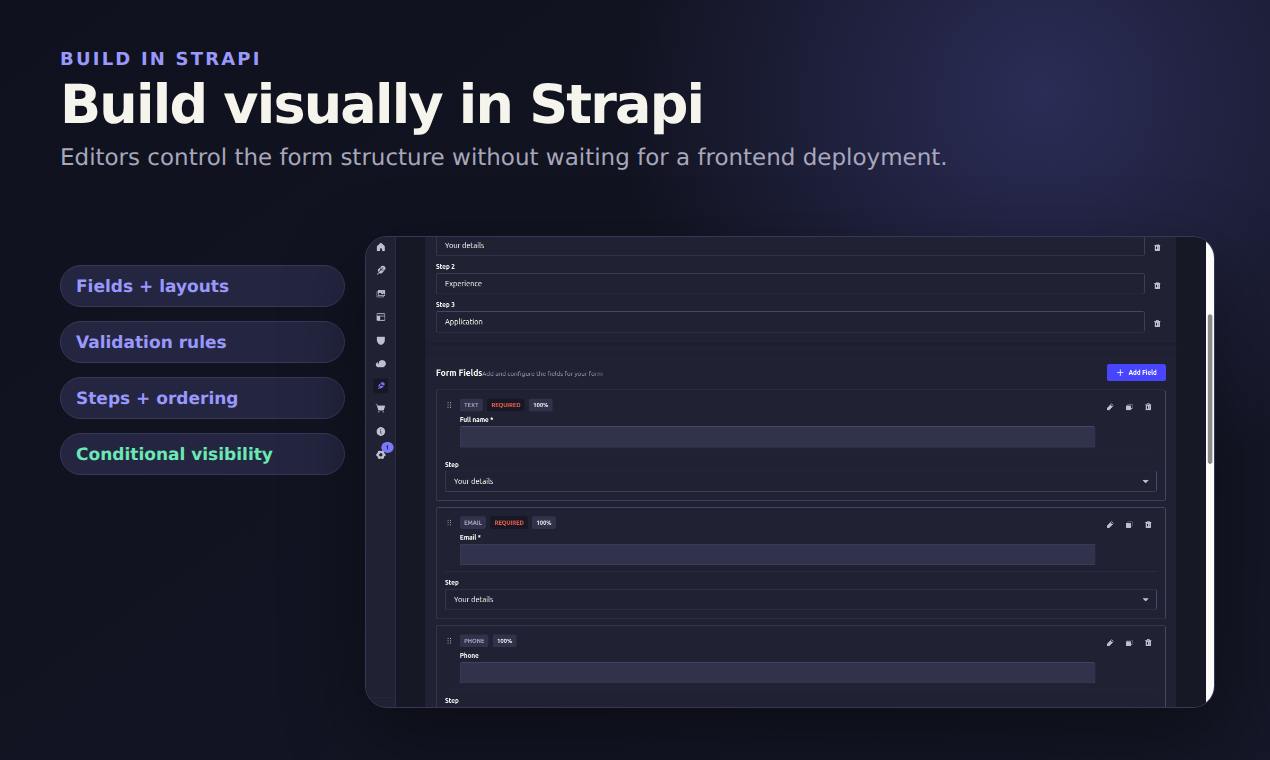Image resolution: width=1270 pixels, height=760 pixels.
Task: Open Content-Type Builder layout icon in sidebar
Action: click(381, 317)
